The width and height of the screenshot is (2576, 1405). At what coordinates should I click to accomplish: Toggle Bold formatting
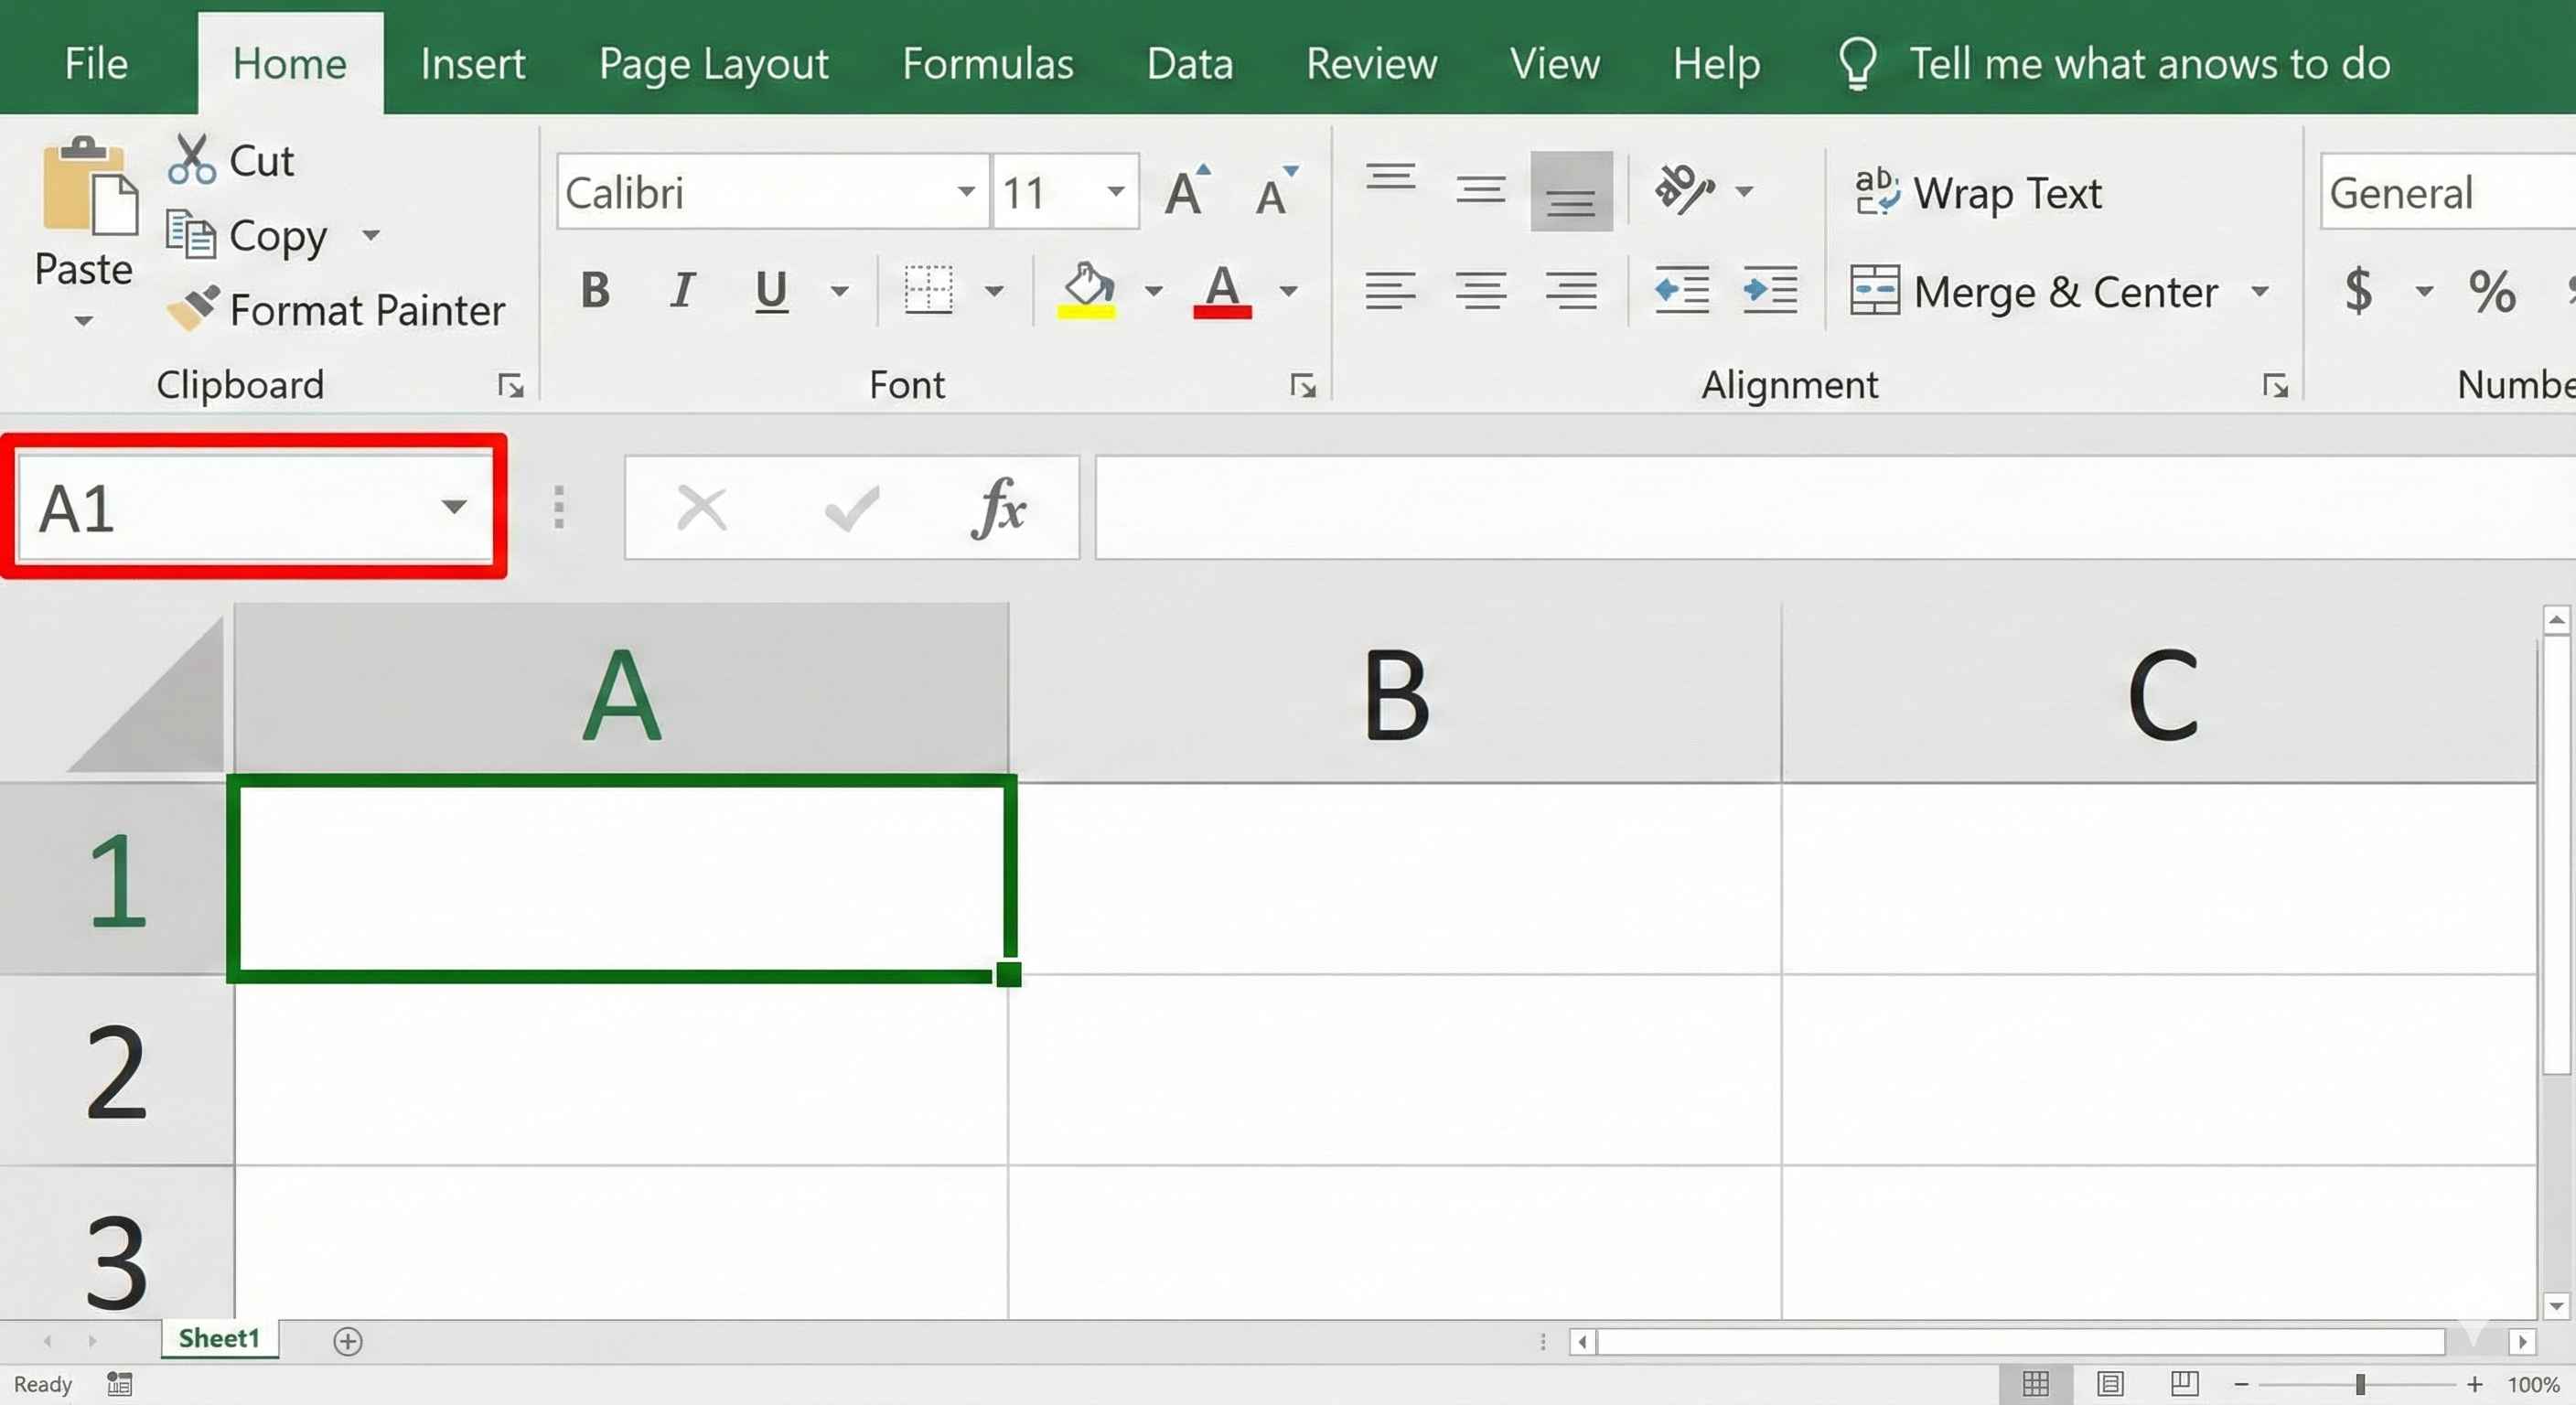(x=596, y=291)
